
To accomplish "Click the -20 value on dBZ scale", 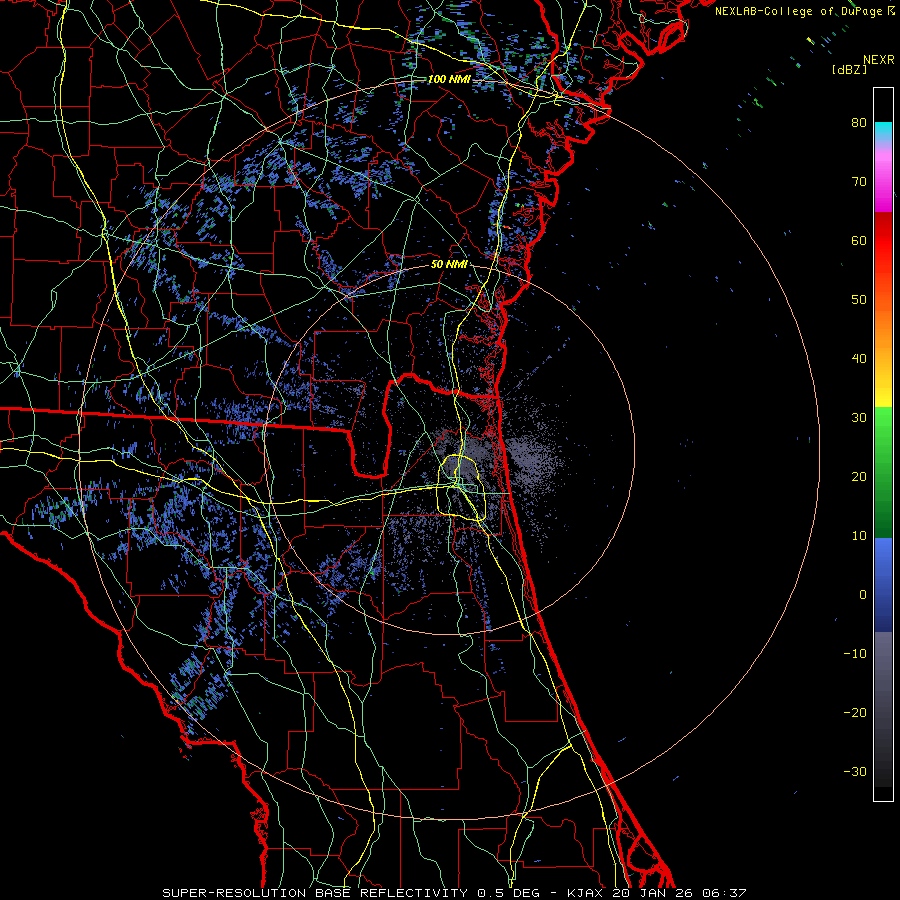I will [x=855, y=712].
